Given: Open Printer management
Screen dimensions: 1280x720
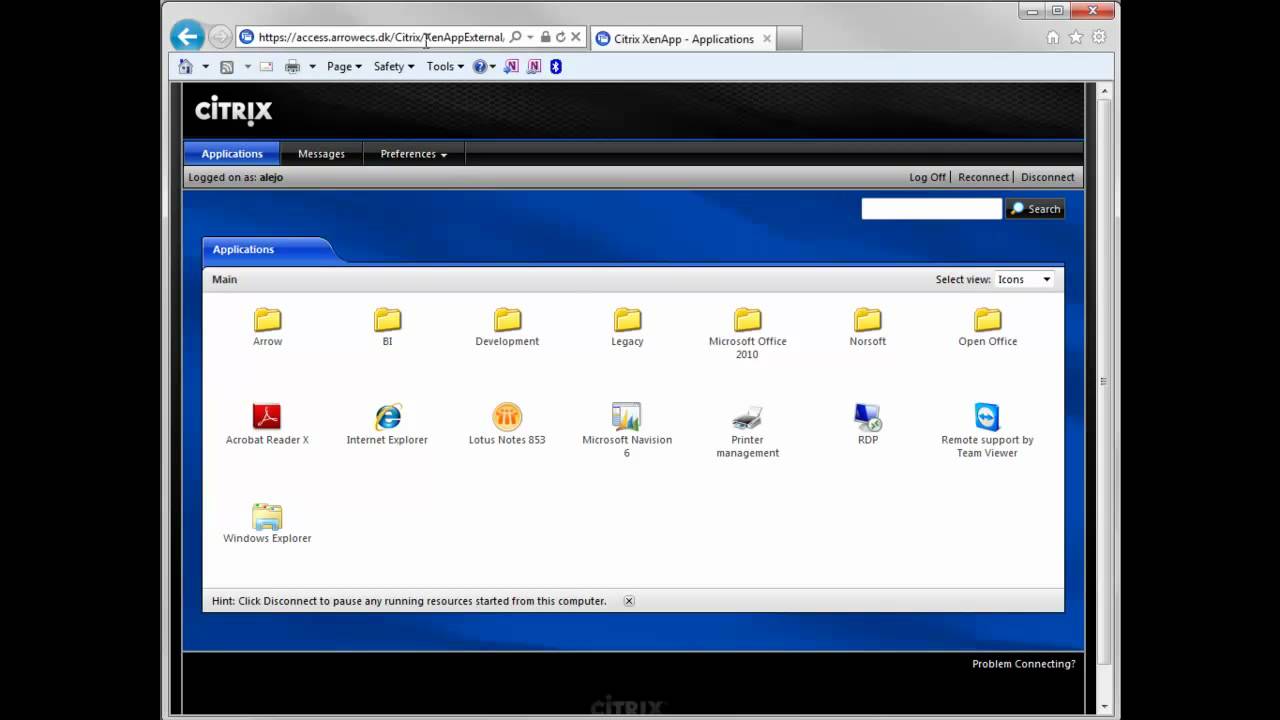Looking at the screenshot, I should (x=747, y=430).
